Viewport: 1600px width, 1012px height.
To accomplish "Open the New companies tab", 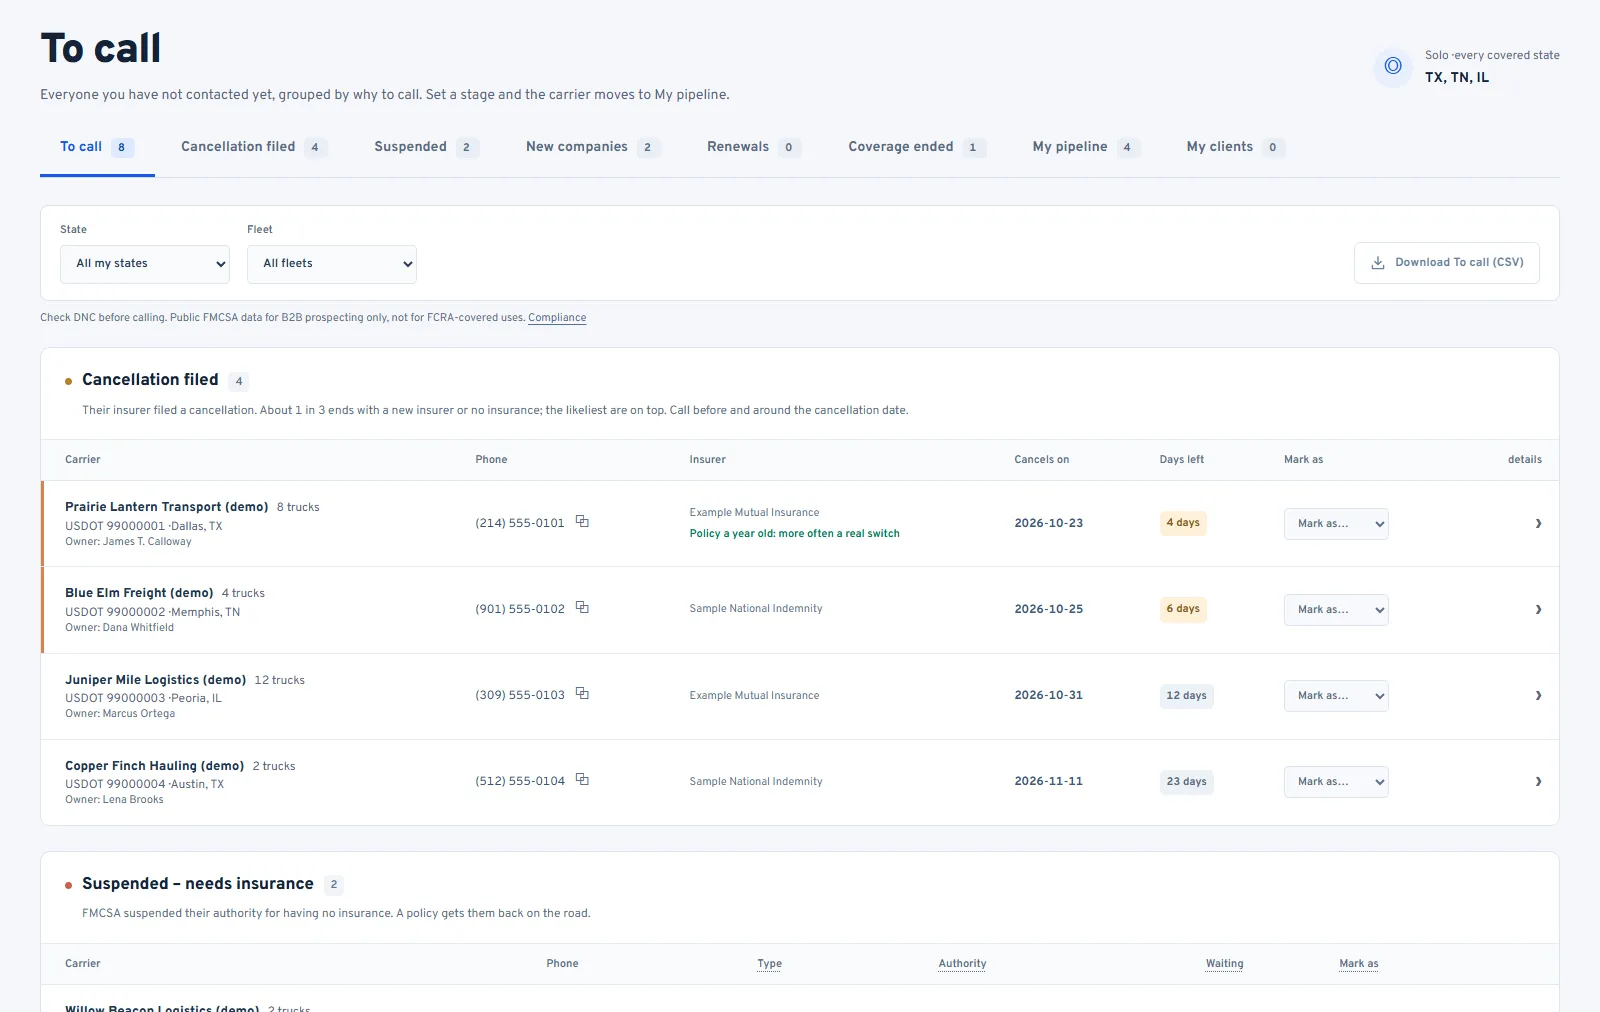I will click(593, 147).
